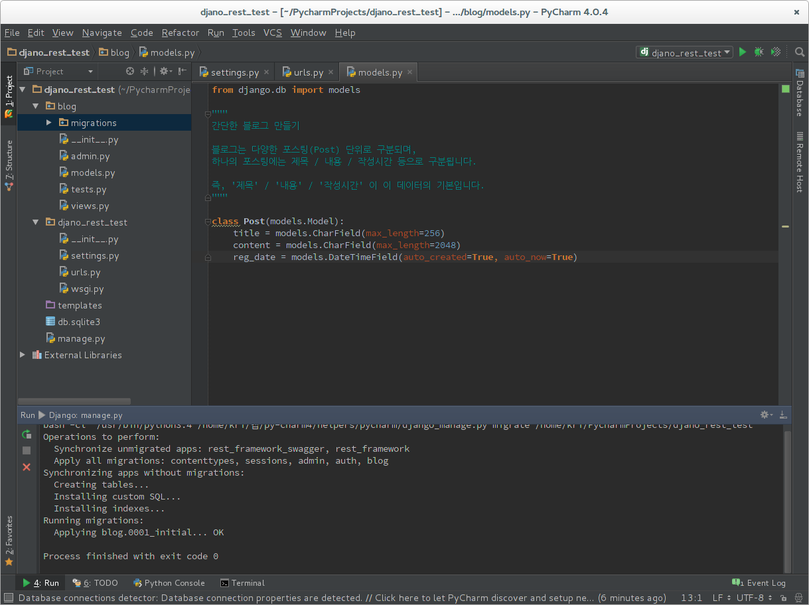Collapse all in the Project panel
Screen dimensions: 809x605
pos(144,71)
